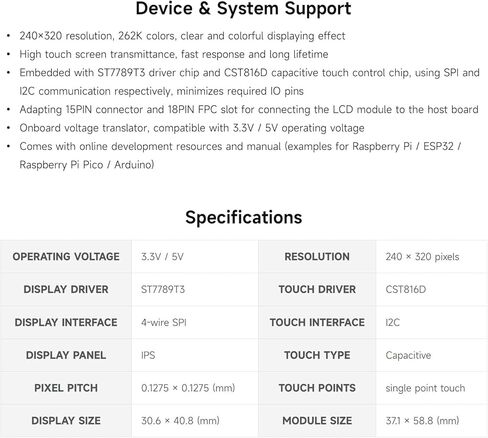The image size is (488, 438).
Task: Click the single point touch value
Action: (x=425, y=388)
